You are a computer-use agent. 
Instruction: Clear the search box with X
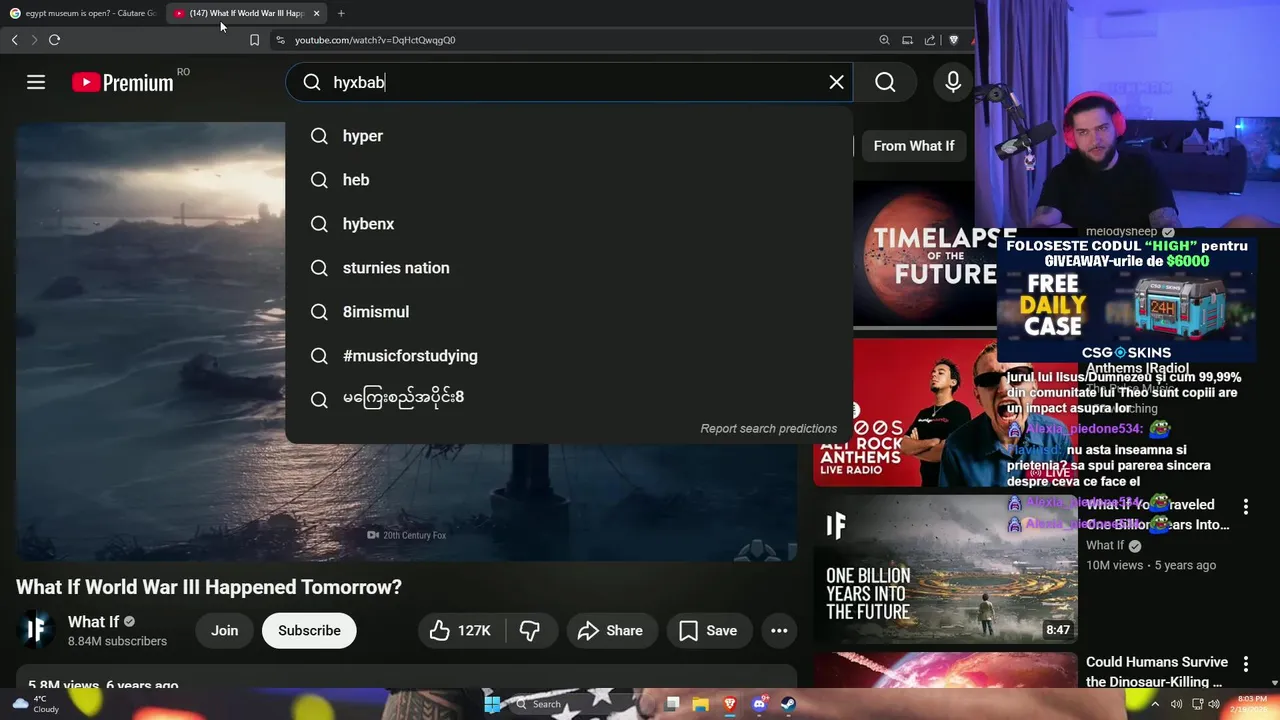(837, 82)
